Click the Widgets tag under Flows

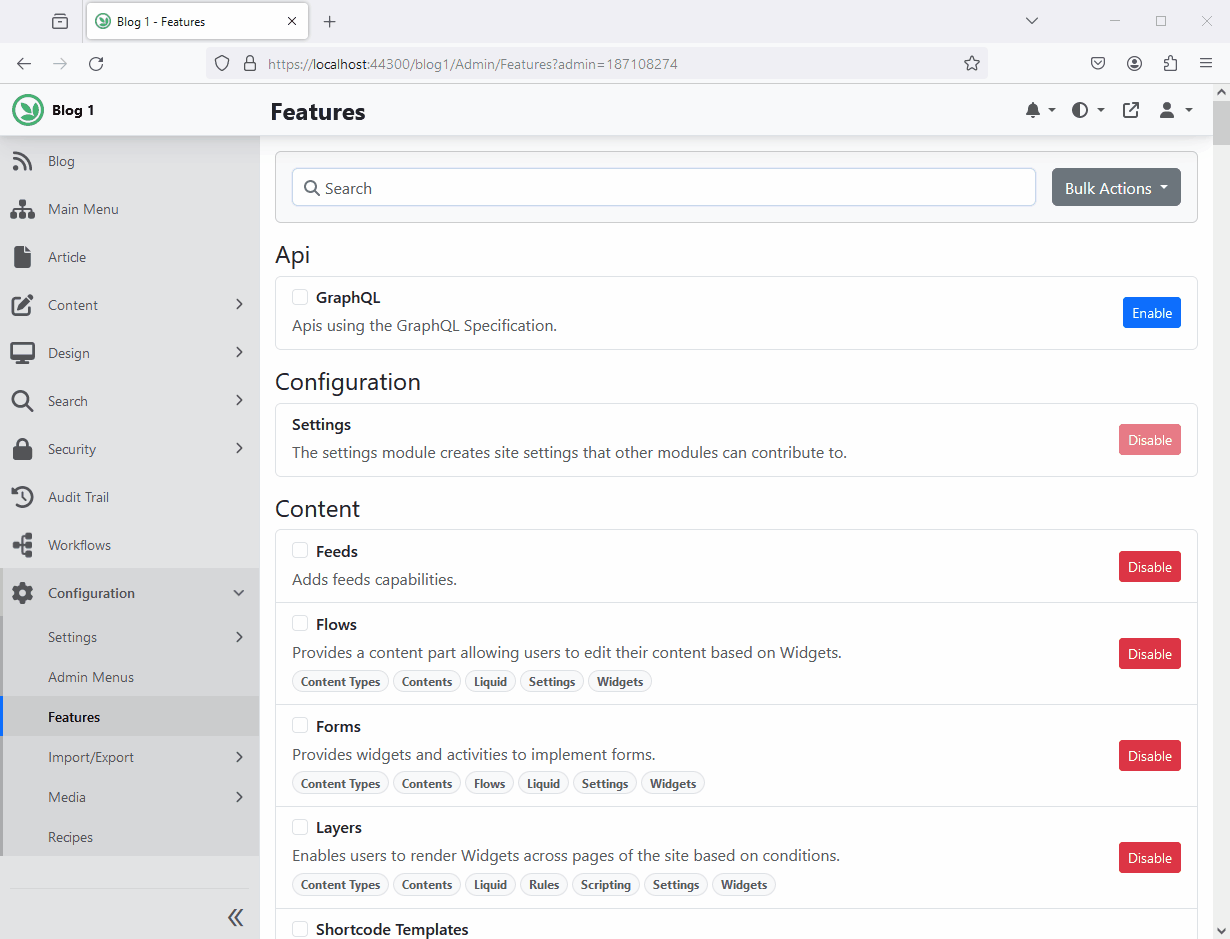tap(620, 682)
